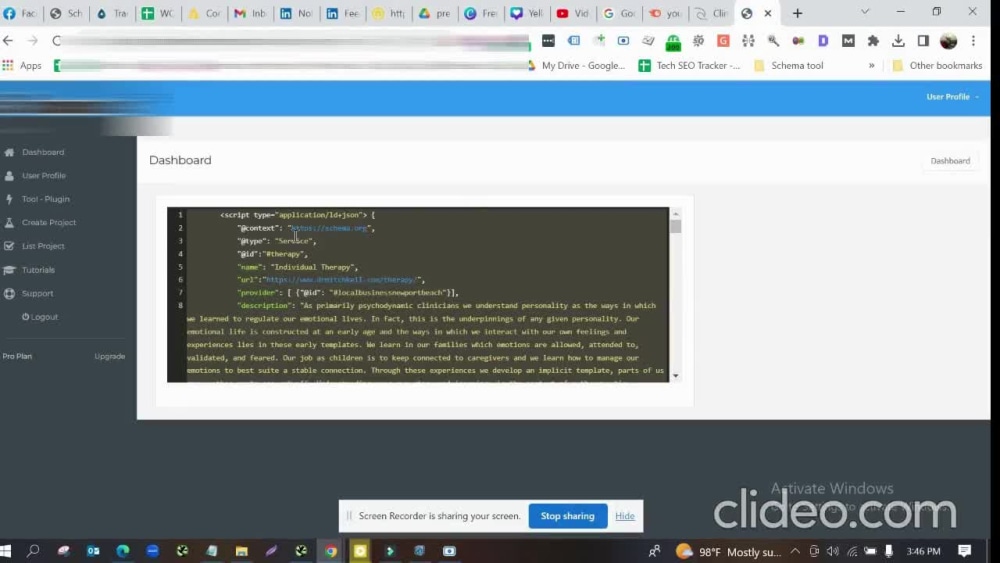Click the Upgrade plan link
Viewport: 1000px width, 563px height.
(x=110, y=356)
